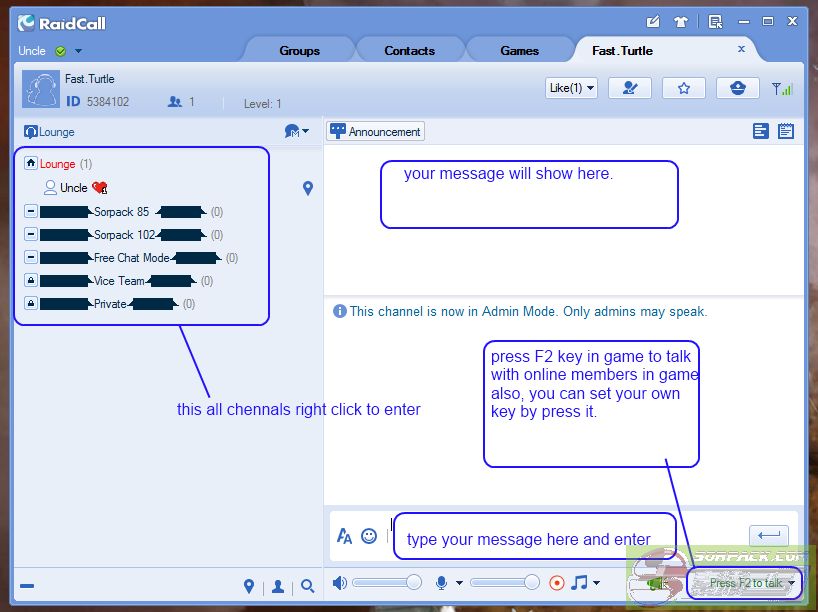Open channel search magnifier icon
818x612 pixels.
[x=308, y=586]
